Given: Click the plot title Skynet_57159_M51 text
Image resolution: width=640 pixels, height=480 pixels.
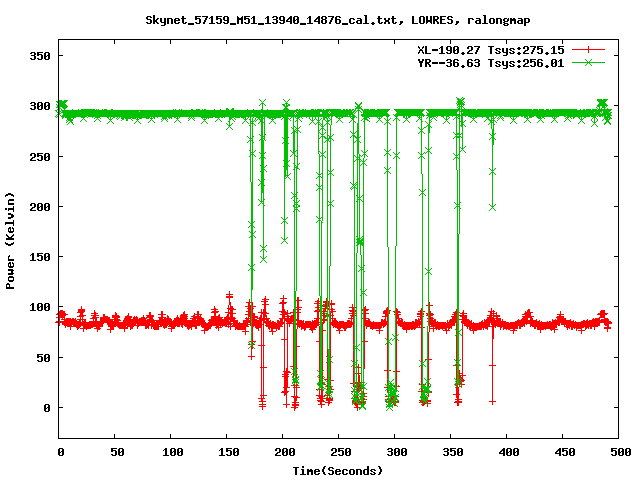Looking at the screenshot, I should click(338, 20).
